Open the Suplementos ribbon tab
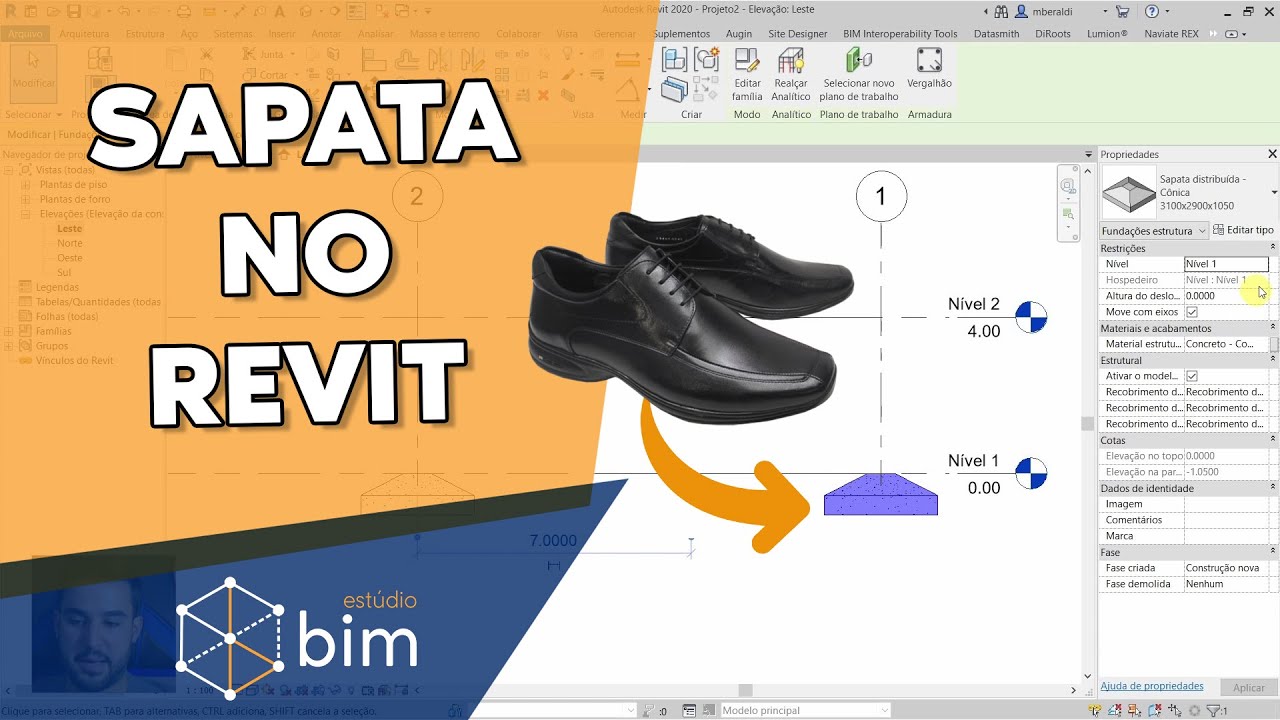This screenshot has width=1280, height=720. (681, 33)
